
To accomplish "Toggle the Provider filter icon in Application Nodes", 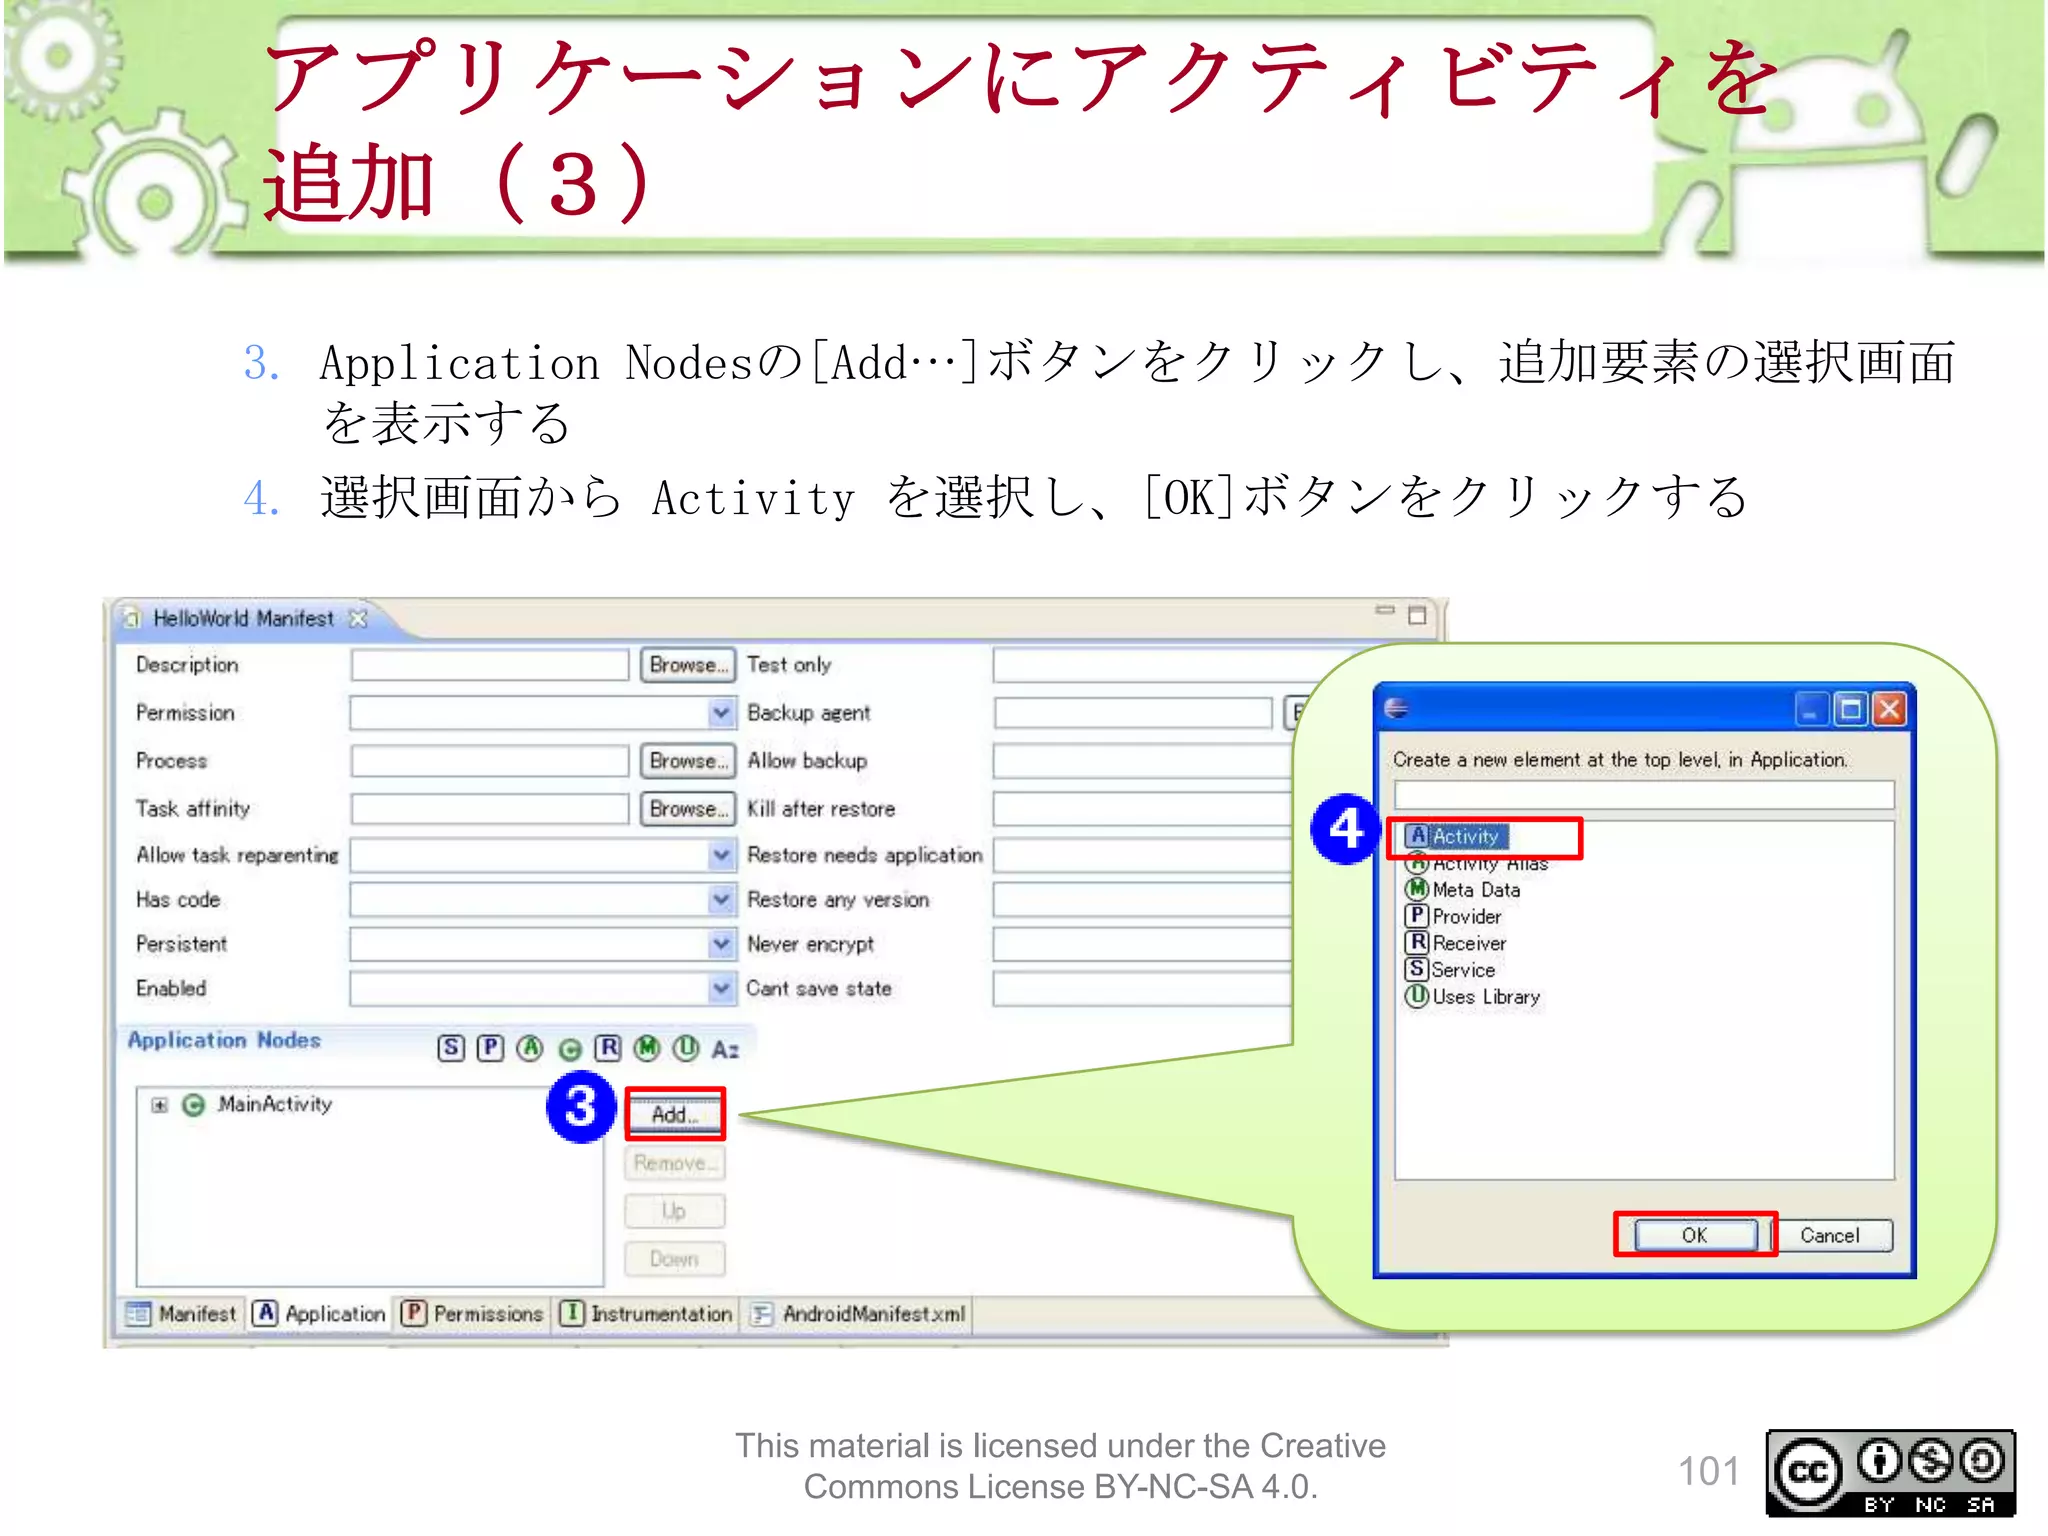I will pos(490,1047).
